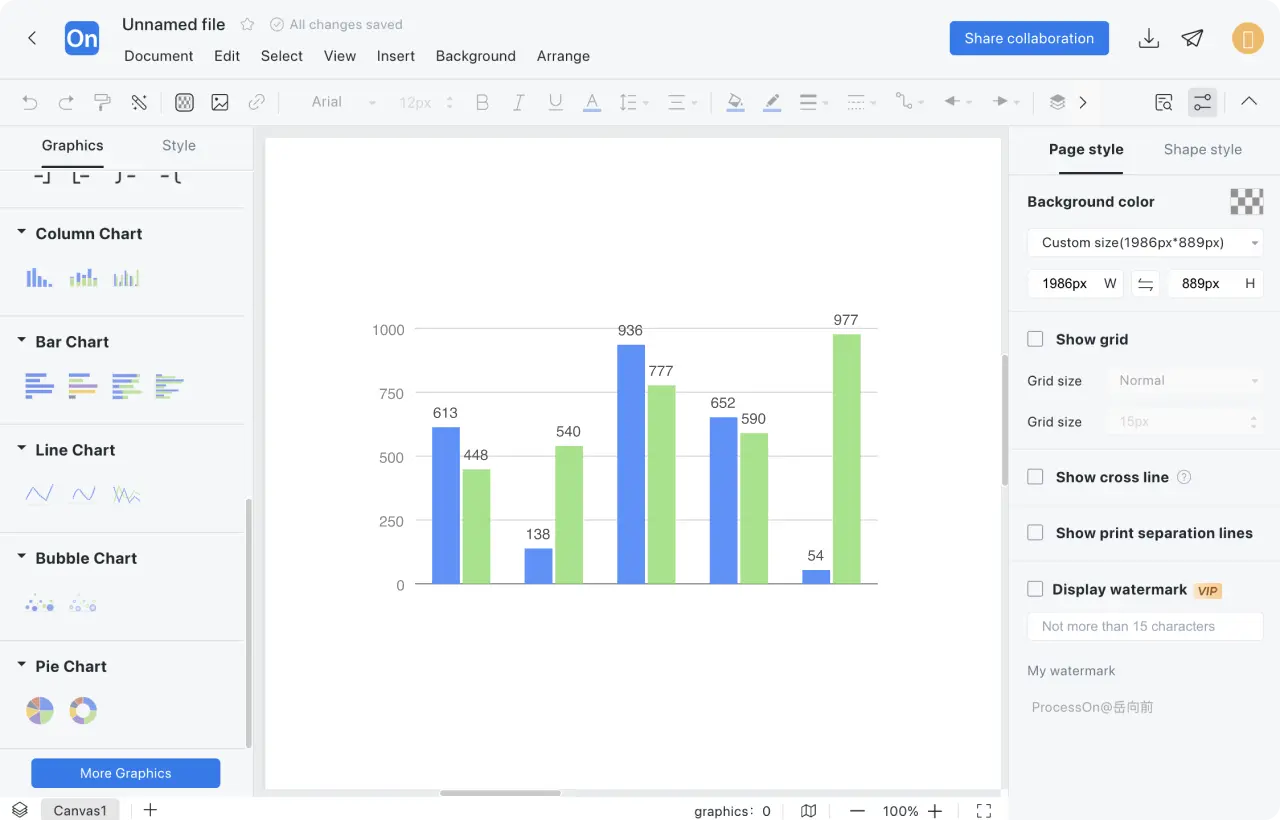
Task: Toggle fullscreen view icon
Action: 984,811
